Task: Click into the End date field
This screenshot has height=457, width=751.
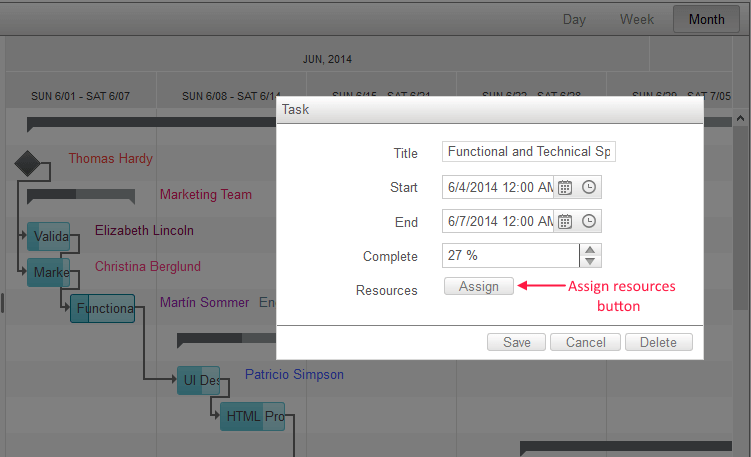Action: click(498, 221)
